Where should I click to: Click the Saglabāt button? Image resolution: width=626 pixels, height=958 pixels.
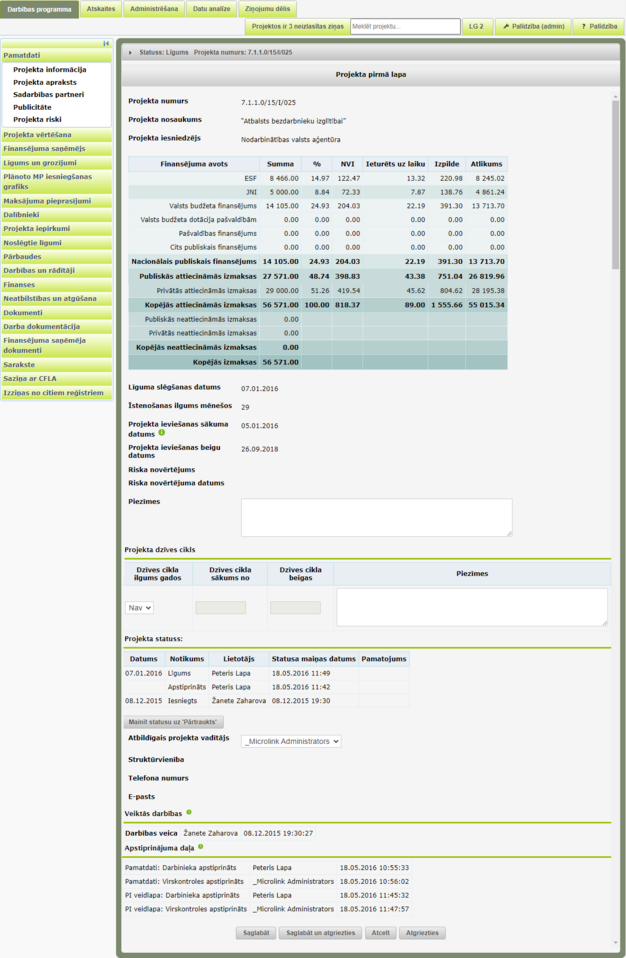[x=256, y=933]
